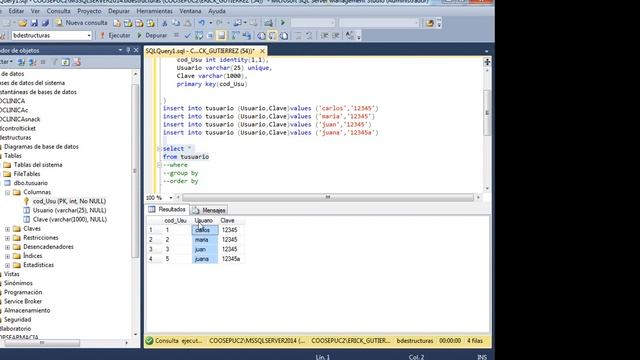
Task: Select the Tablas del sistema folder
Action: pyautogui.click(x=38, y=165)
